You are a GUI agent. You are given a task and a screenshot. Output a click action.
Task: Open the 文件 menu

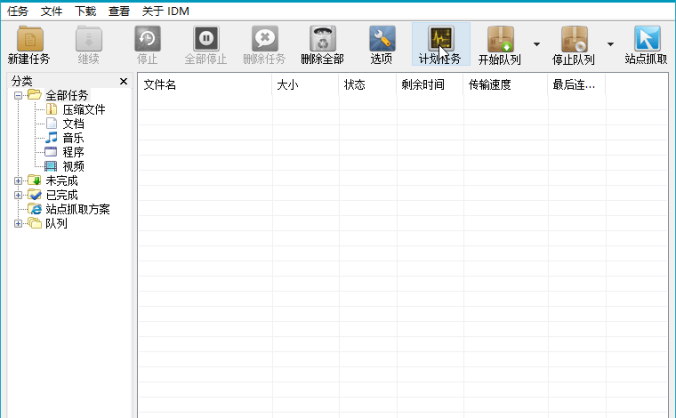[51, 11]
